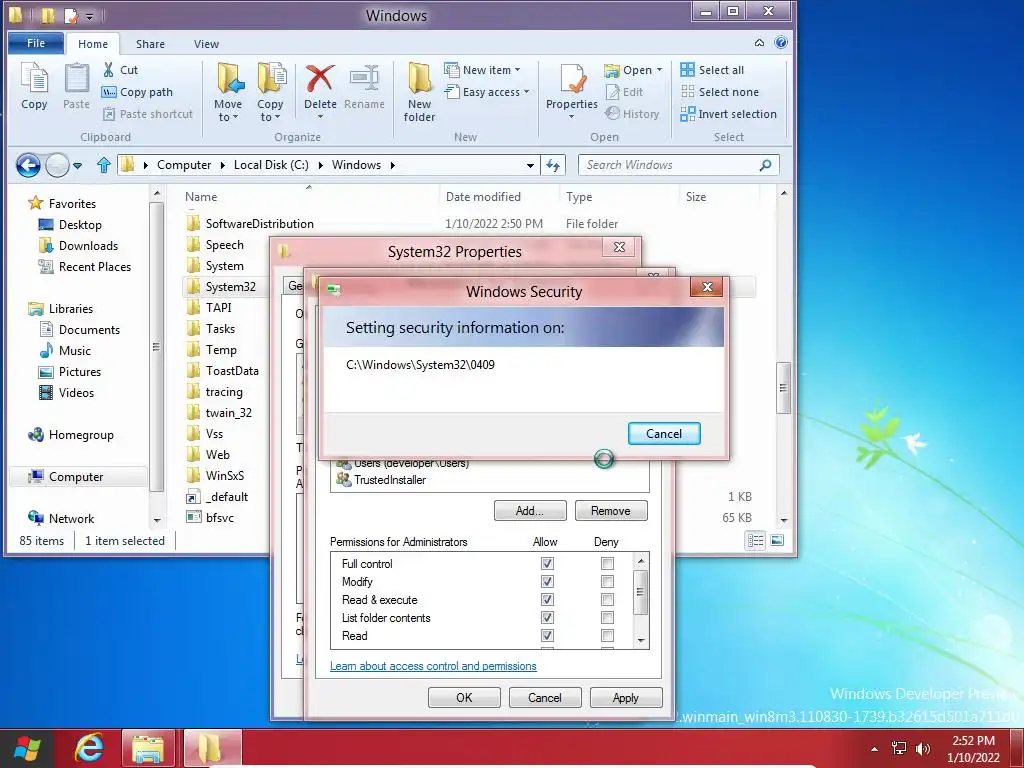This screenshot has width=1024, height=768.
Task: Click the red Delete icon
Action: pos(320,80)
